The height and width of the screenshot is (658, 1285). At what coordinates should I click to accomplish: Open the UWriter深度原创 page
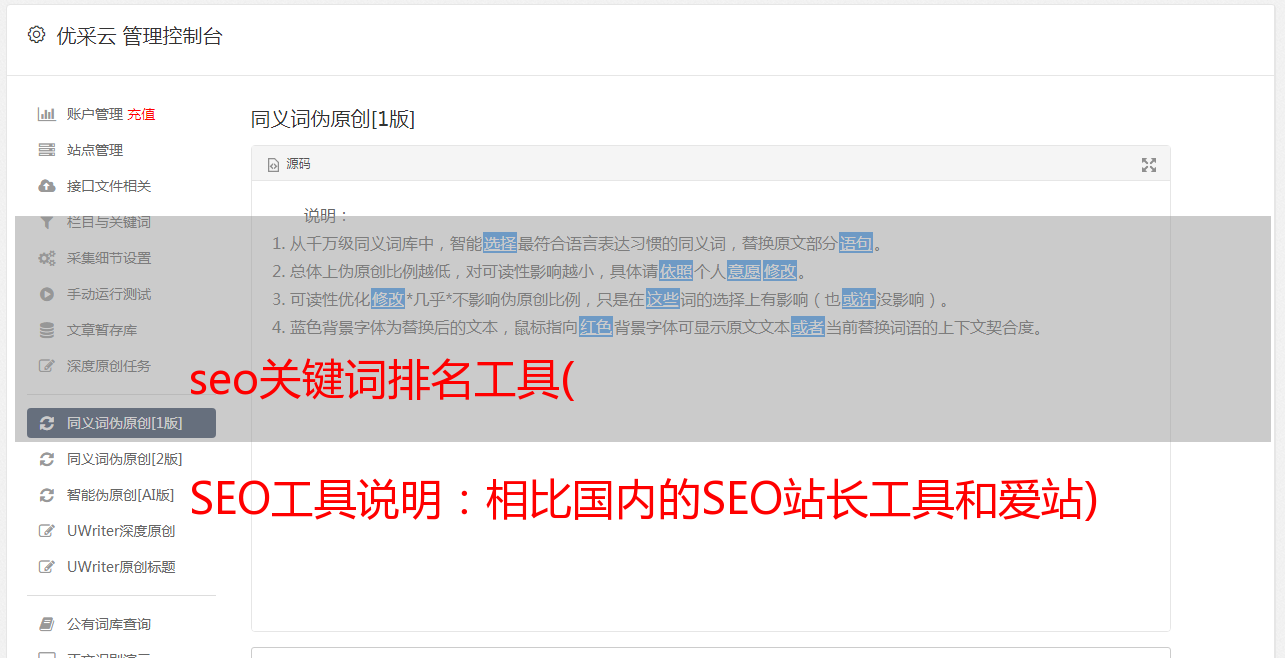[121, 531]
